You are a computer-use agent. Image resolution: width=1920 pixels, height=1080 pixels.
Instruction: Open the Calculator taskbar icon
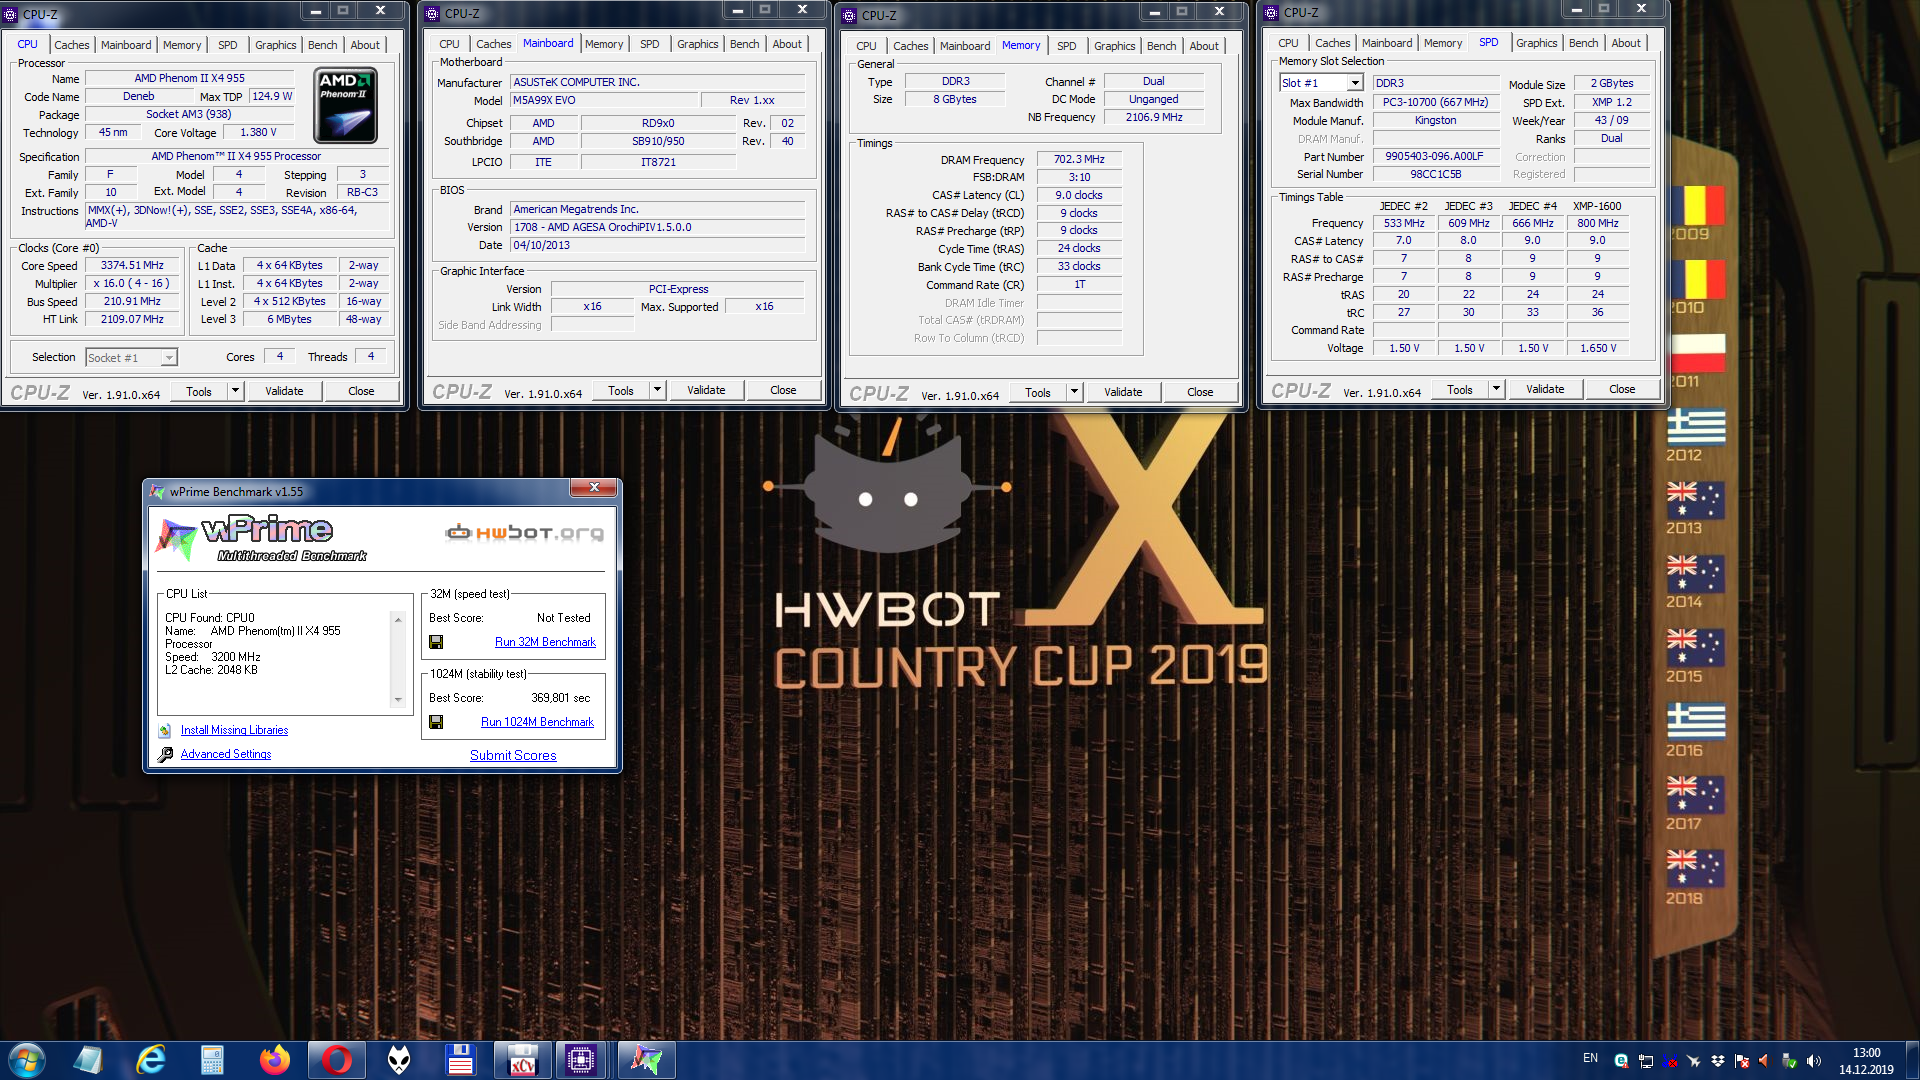click(x=212, y=1060)
